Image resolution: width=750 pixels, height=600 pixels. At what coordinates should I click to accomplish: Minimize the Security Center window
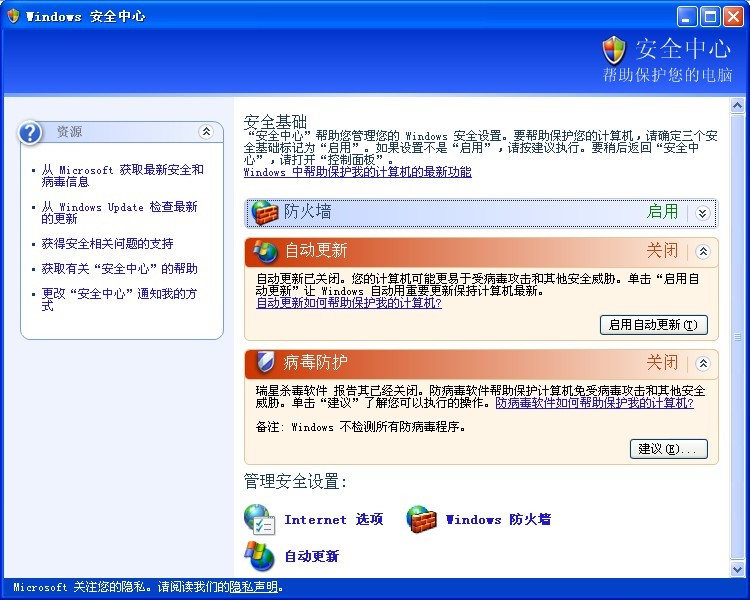click(x=686, y=17)
